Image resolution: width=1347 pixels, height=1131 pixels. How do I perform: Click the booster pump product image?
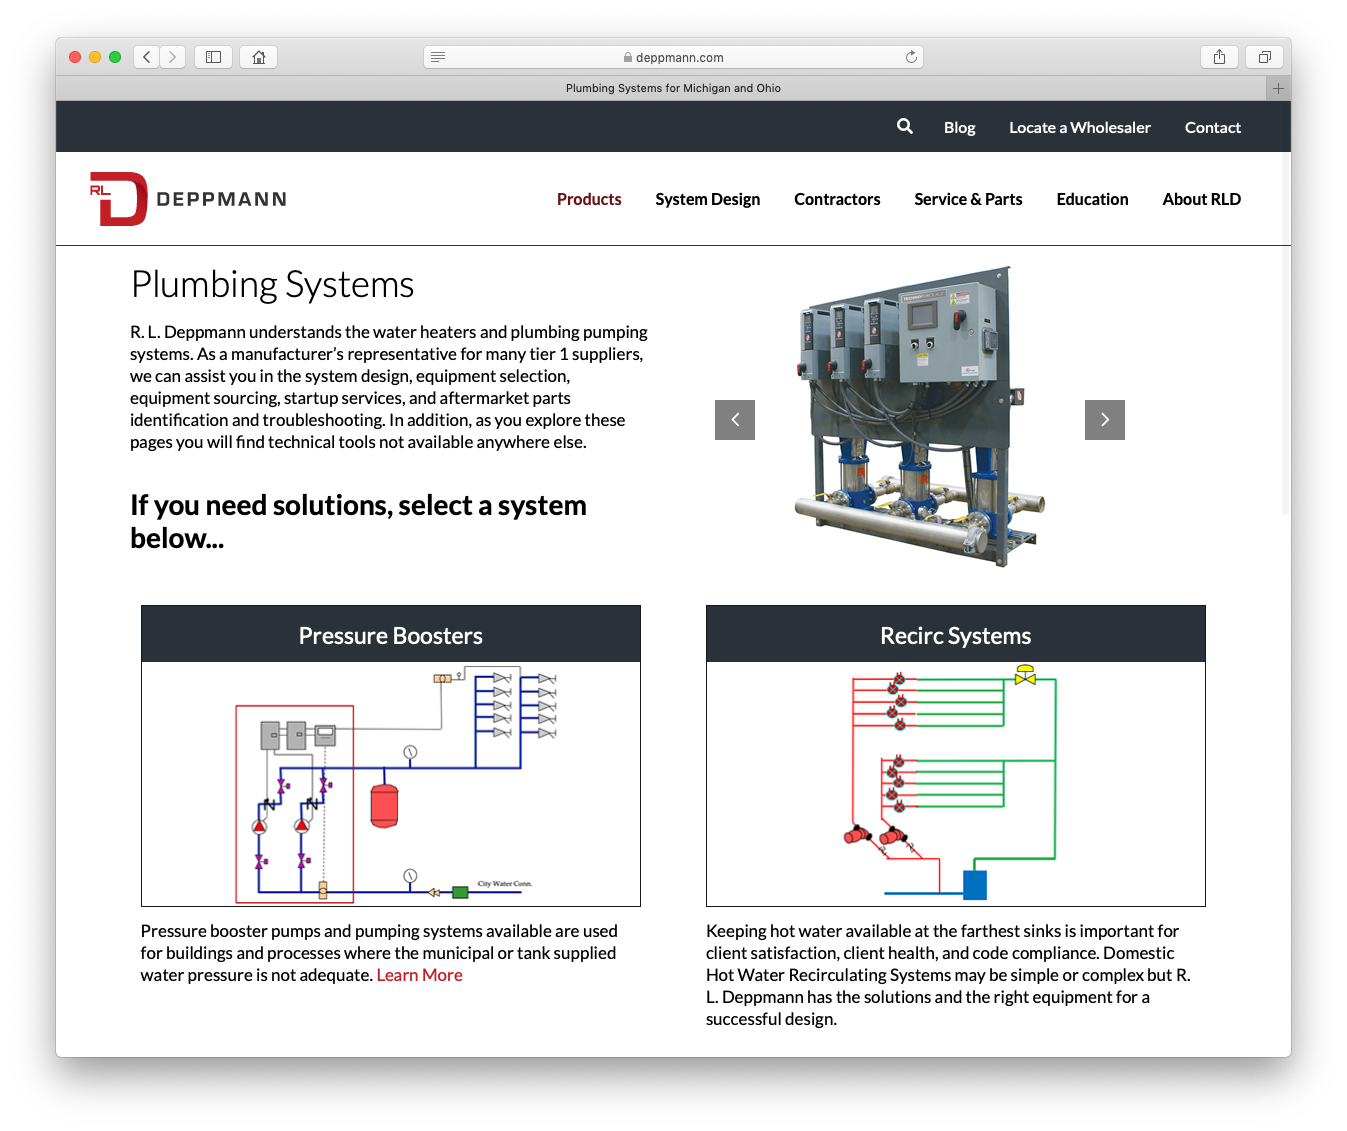pos(919,417)
